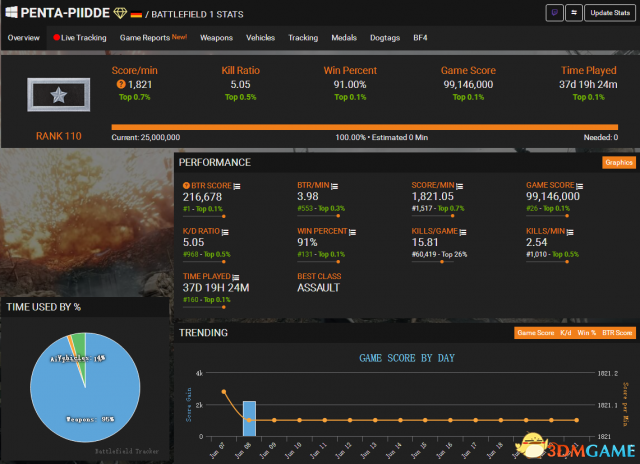640x464 pixels.
Task: Click the Windows platform icon beside PENTA-PIIDDE
Action: [11, 12]
